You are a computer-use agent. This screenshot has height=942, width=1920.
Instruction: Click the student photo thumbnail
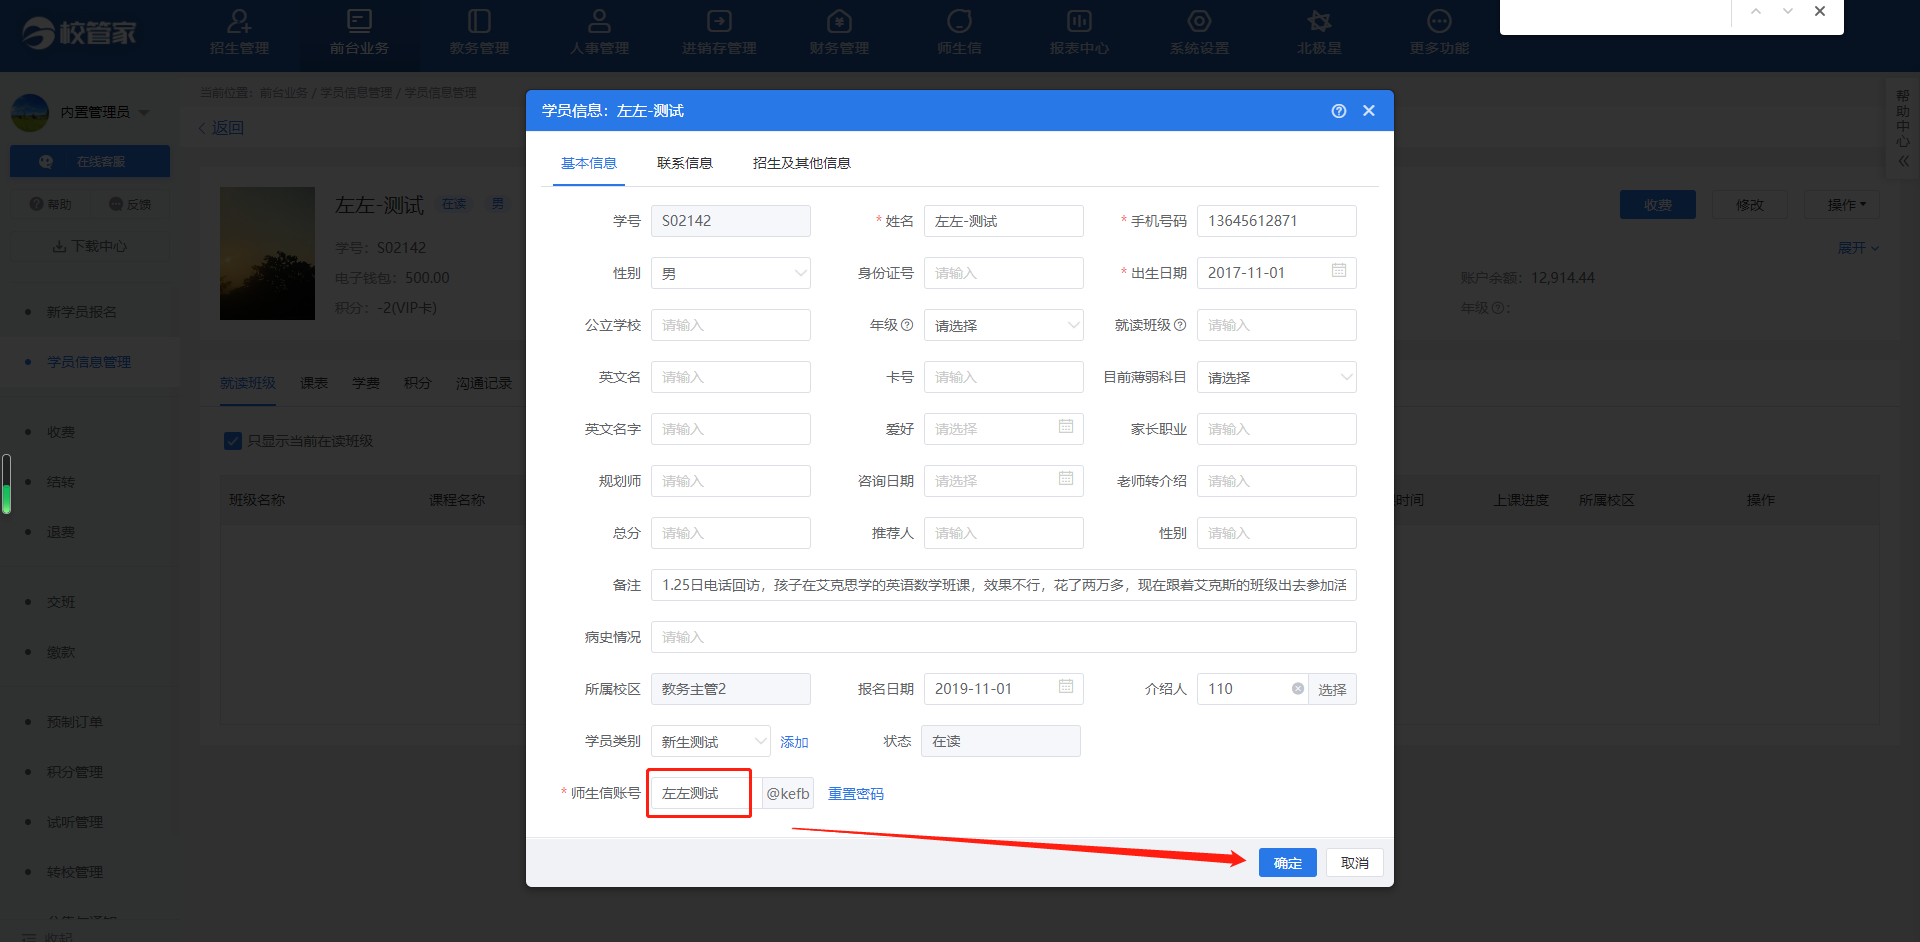(267, 254)
